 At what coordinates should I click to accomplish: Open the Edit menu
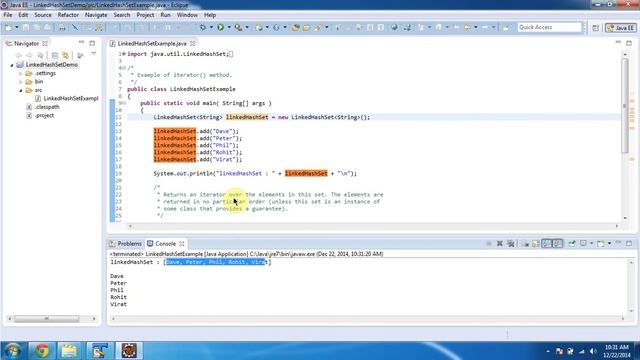23,15
